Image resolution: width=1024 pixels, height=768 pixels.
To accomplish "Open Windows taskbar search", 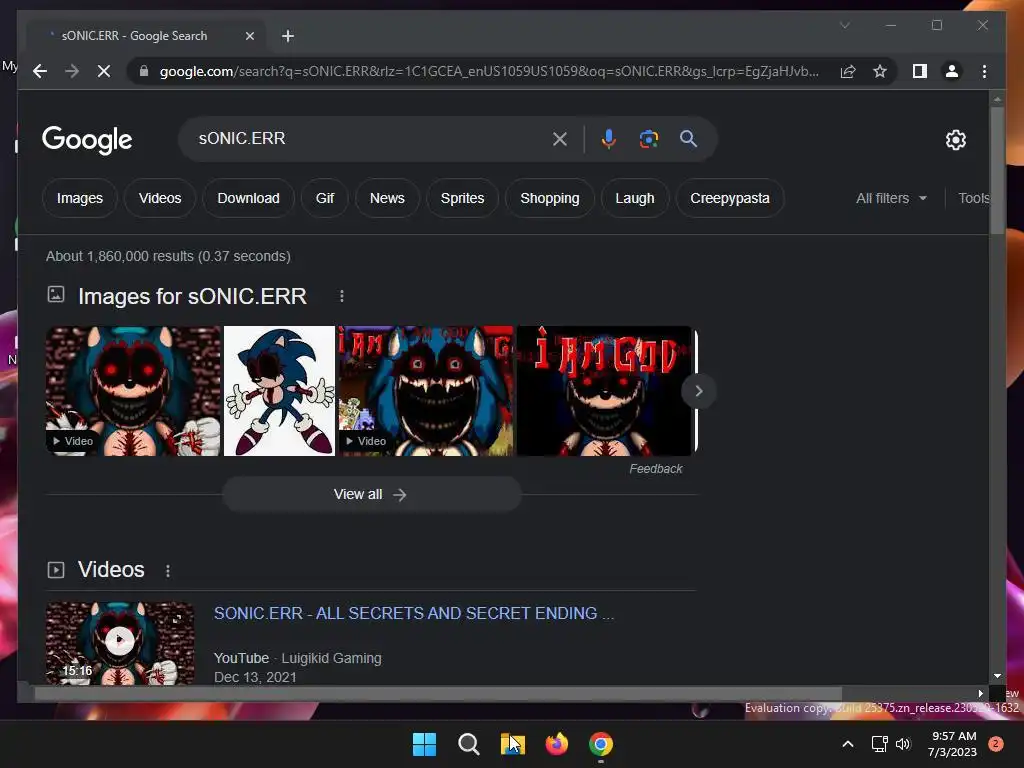I will [x=468, y=744].
